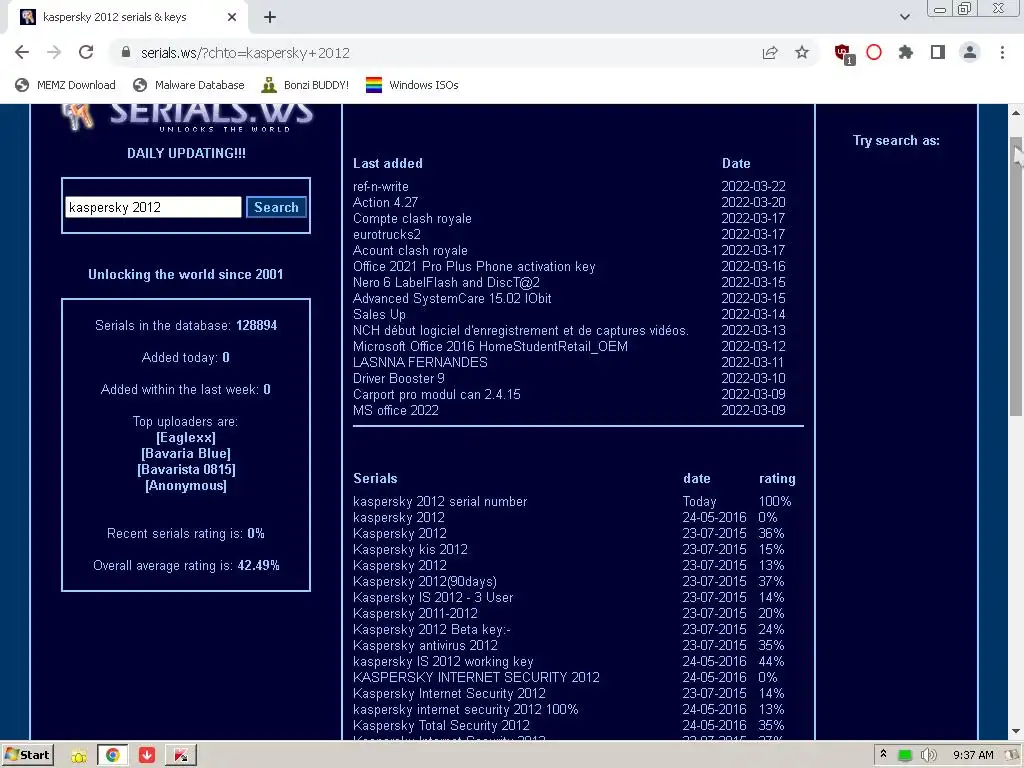The width and height of the screenshot is (1024, 768).
Task: Open Driver Booster 9 entry
Action: [398, 379]
